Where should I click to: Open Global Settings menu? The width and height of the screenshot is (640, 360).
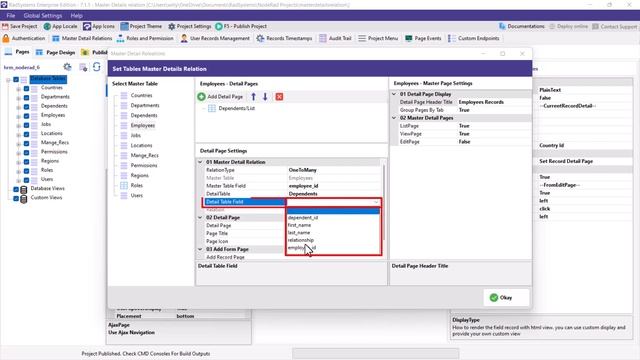click(42, 16)
